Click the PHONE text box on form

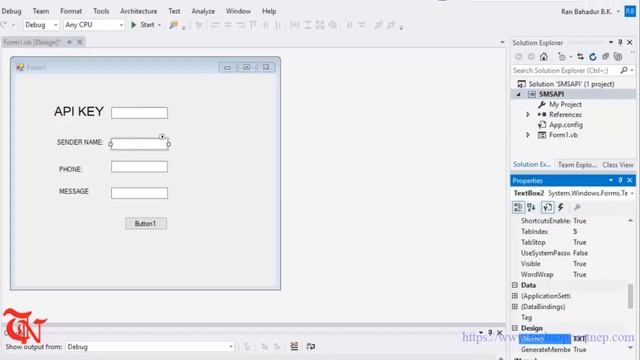pyautogui.click(x=139, y=167)
